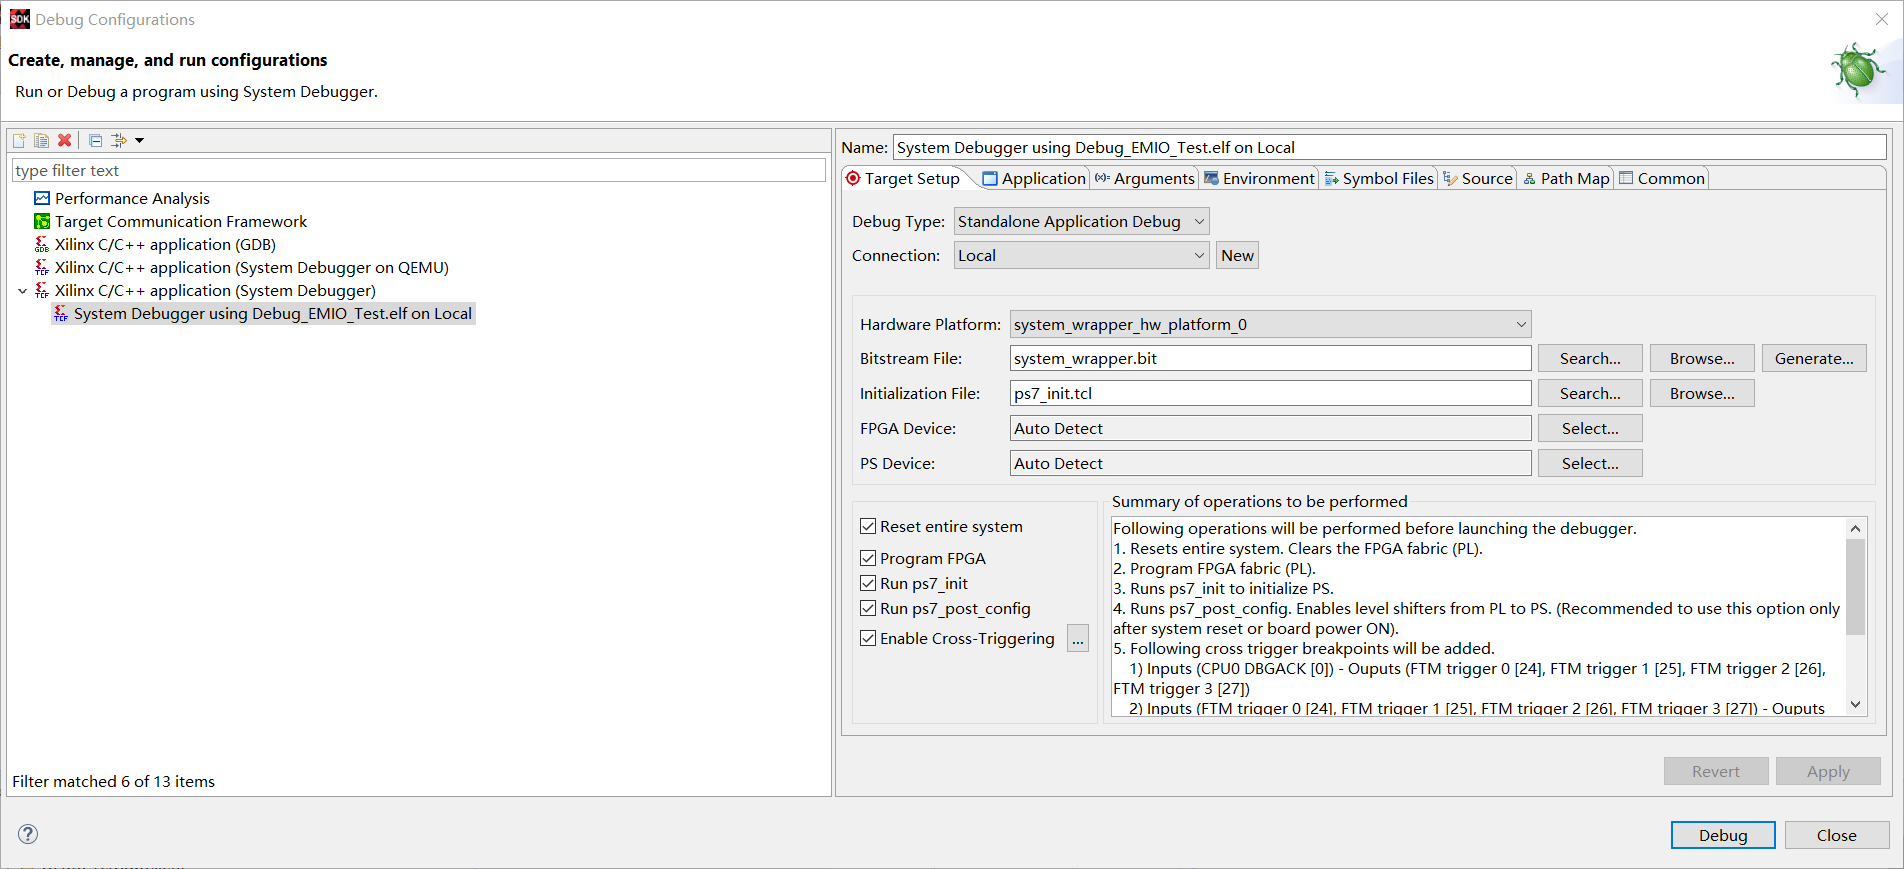Click Search for Bitstream File
1904x869 pixels.
1590,358
